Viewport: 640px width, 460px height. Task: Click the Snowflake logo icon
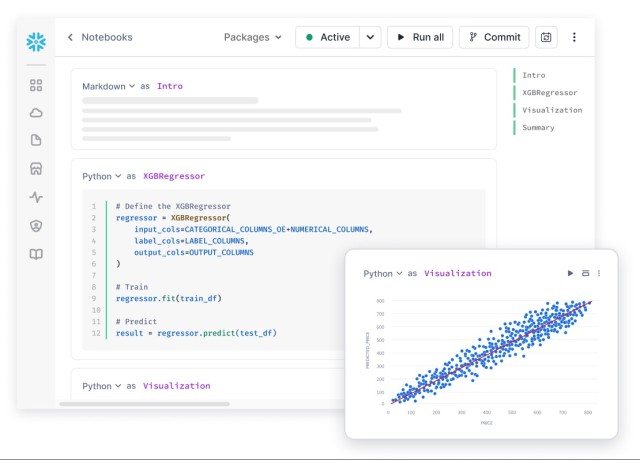(36, 41)
